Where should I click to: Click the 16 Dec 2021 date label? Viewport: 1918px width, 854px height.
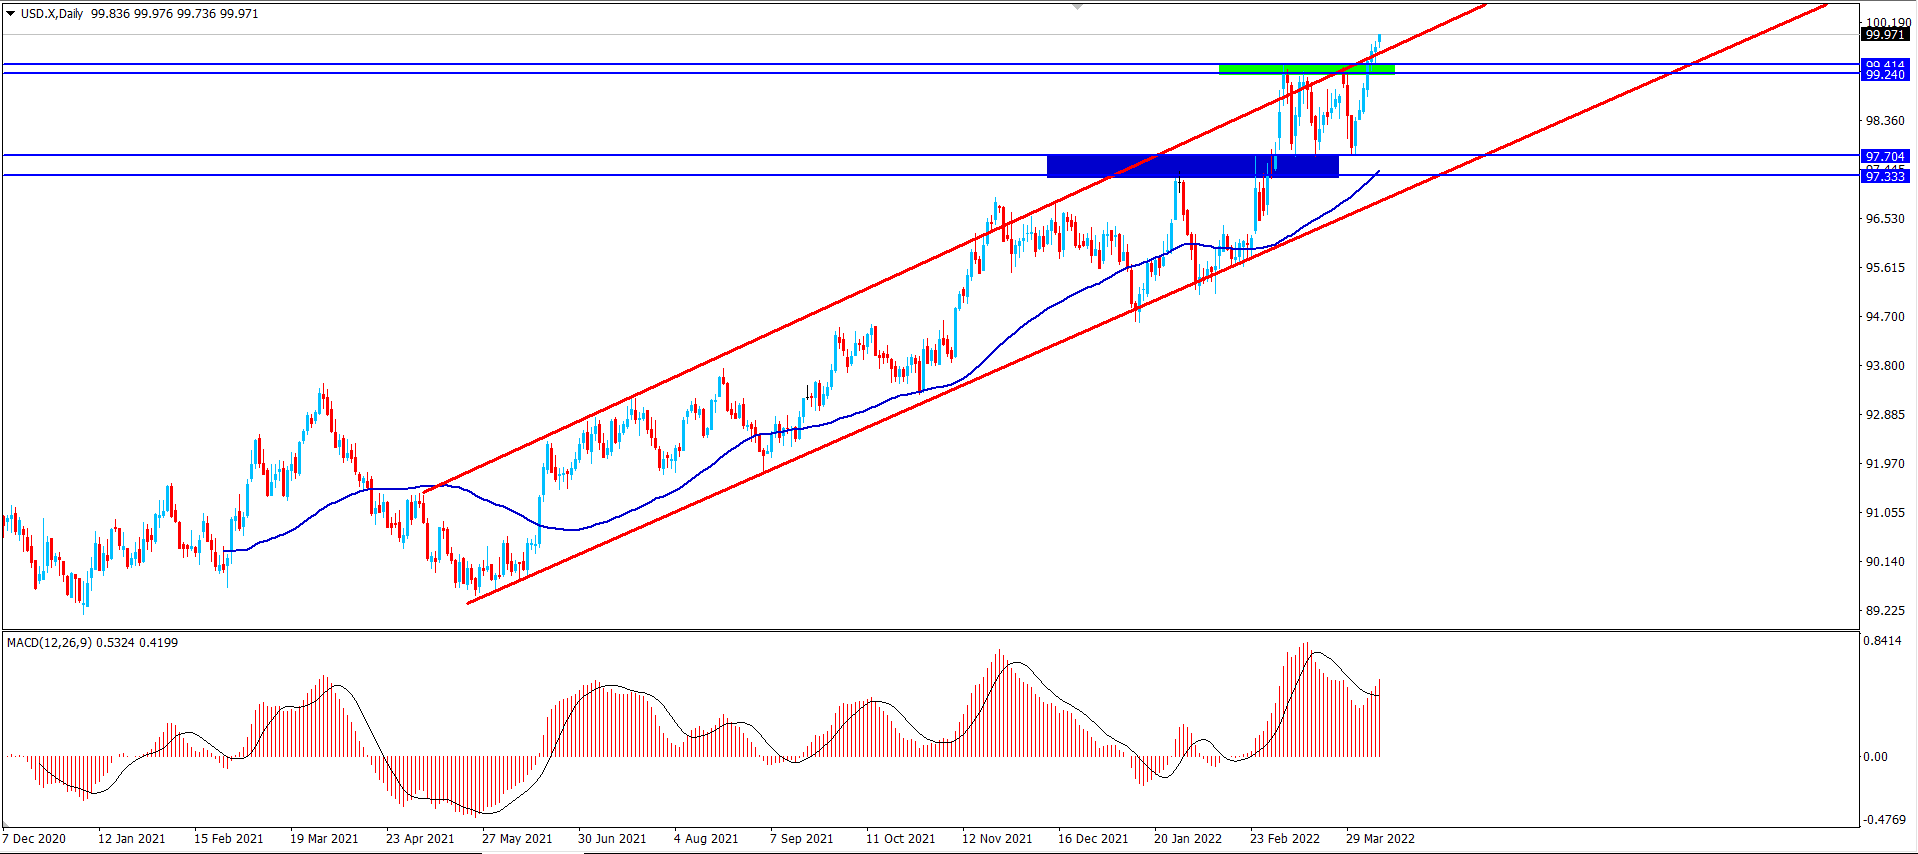point(1093,839)
